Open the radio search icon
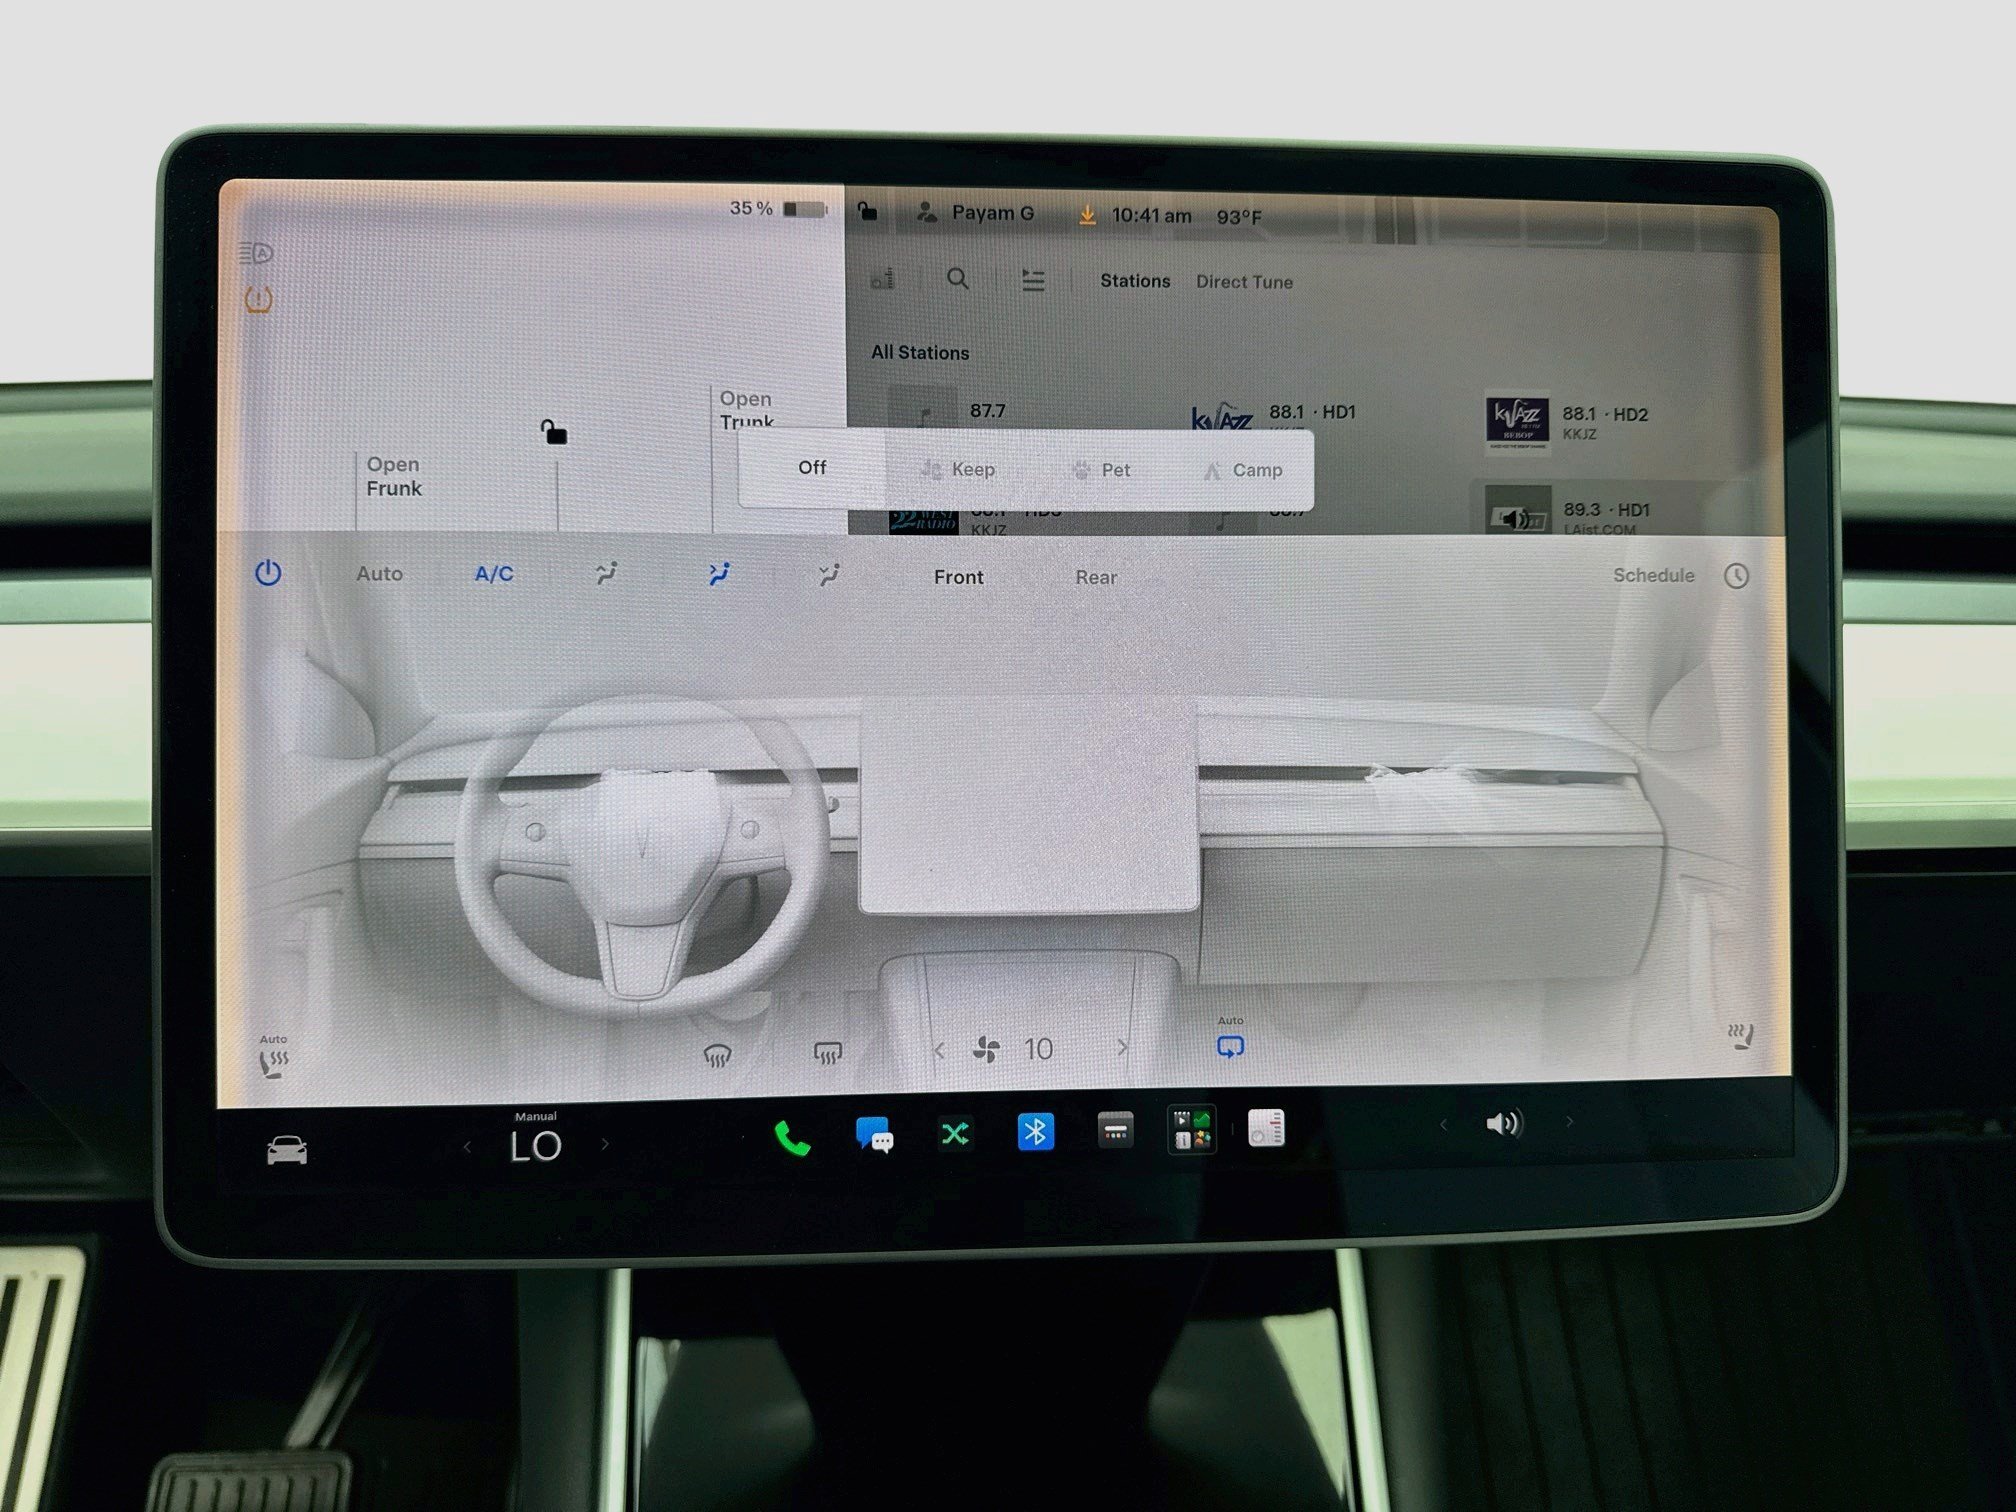 [957, 279]
